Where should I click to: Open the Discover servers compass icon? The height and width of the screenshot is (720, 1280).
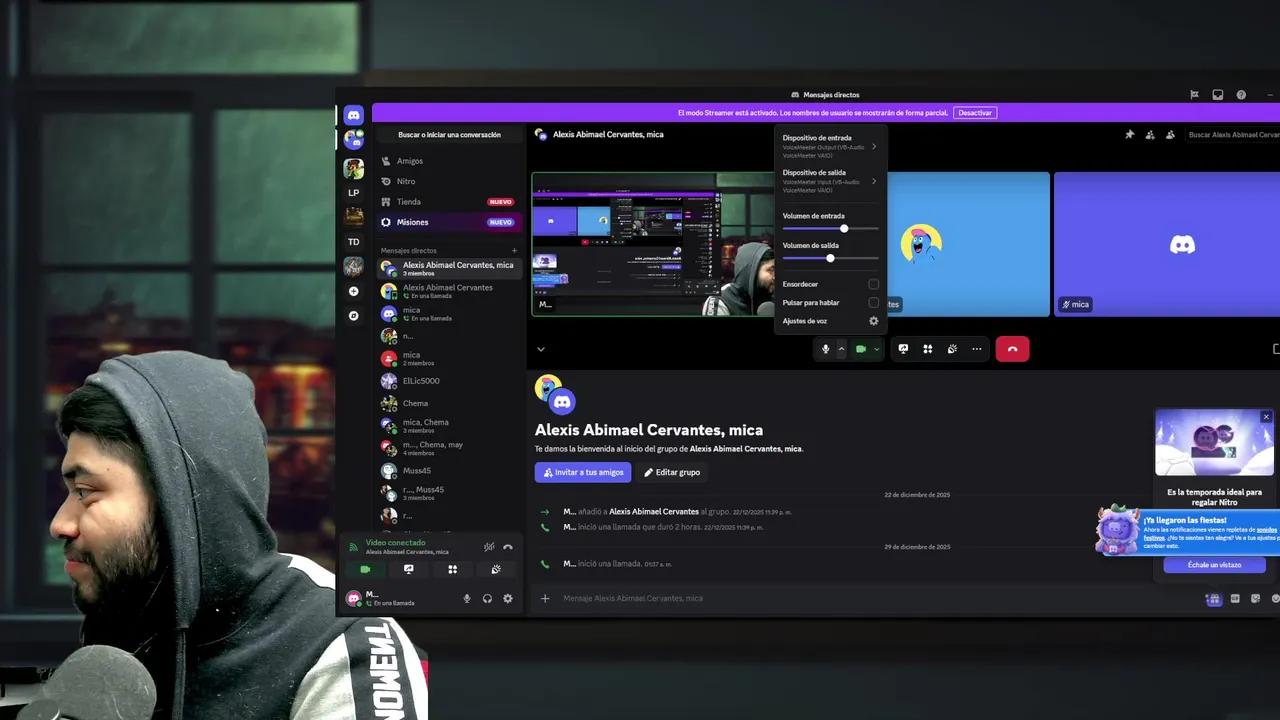pyautogui.click(x=353, y=315)
